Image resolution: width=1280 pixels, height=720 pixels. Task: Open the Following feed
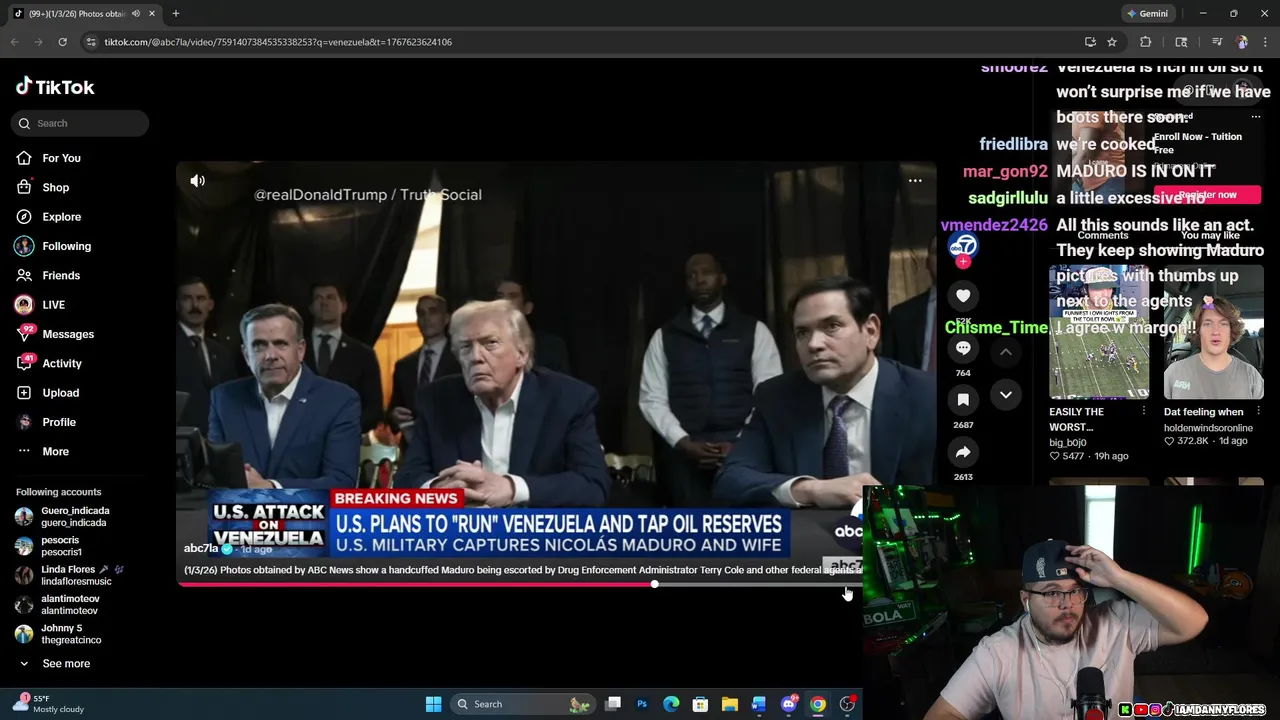click(66, 246)
